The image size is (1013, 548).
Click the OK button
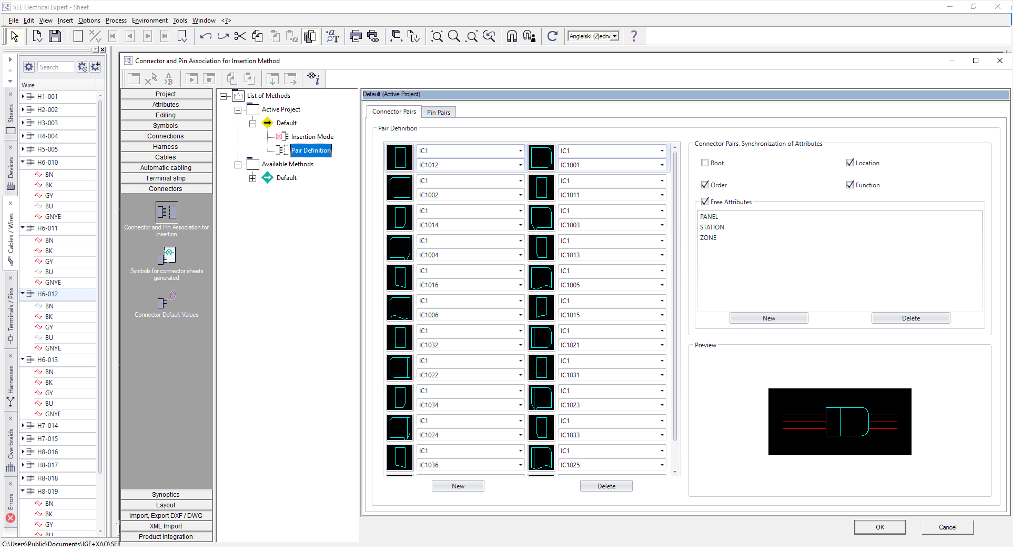(879, 526)
